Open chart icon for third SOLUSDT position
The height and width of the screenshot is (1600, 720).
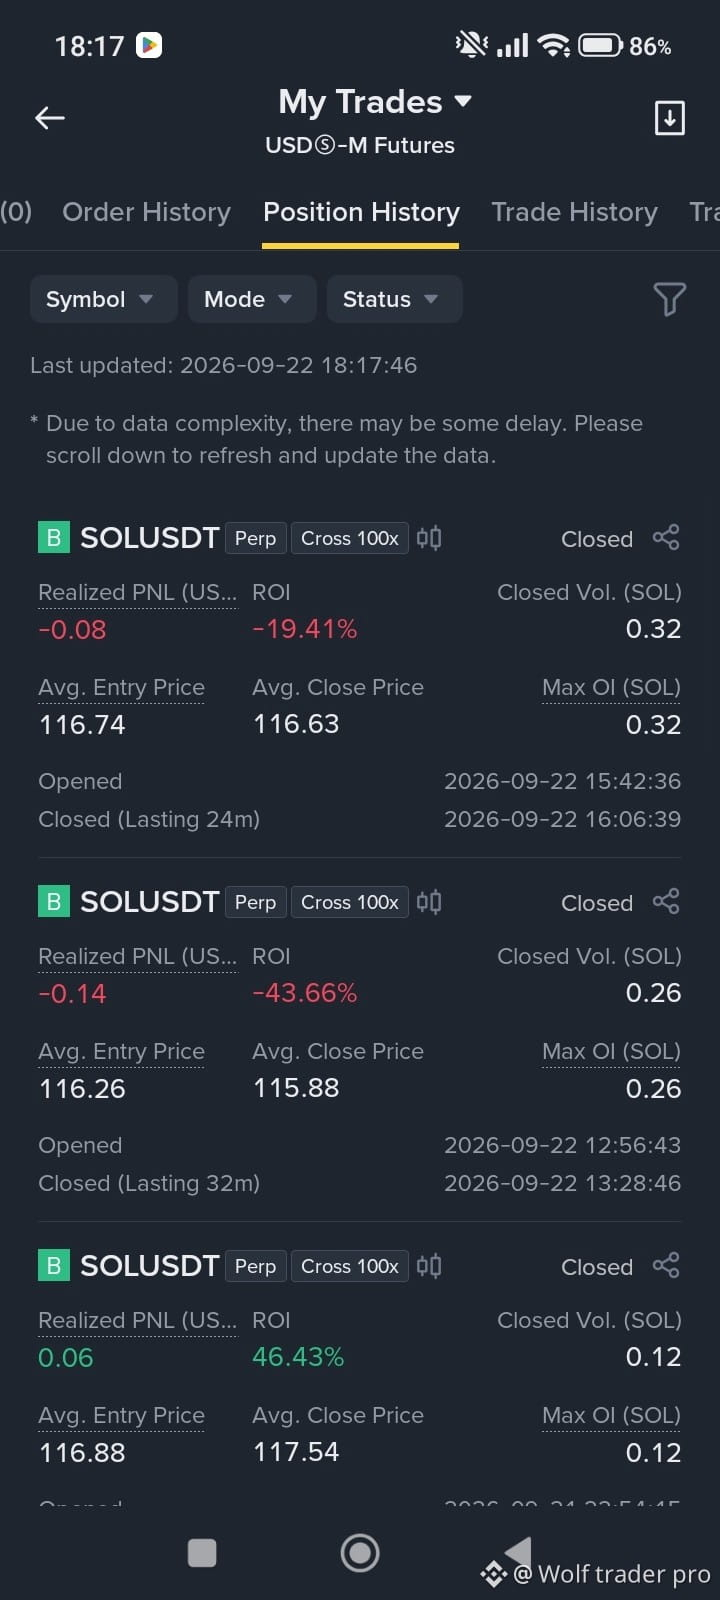429,1266
